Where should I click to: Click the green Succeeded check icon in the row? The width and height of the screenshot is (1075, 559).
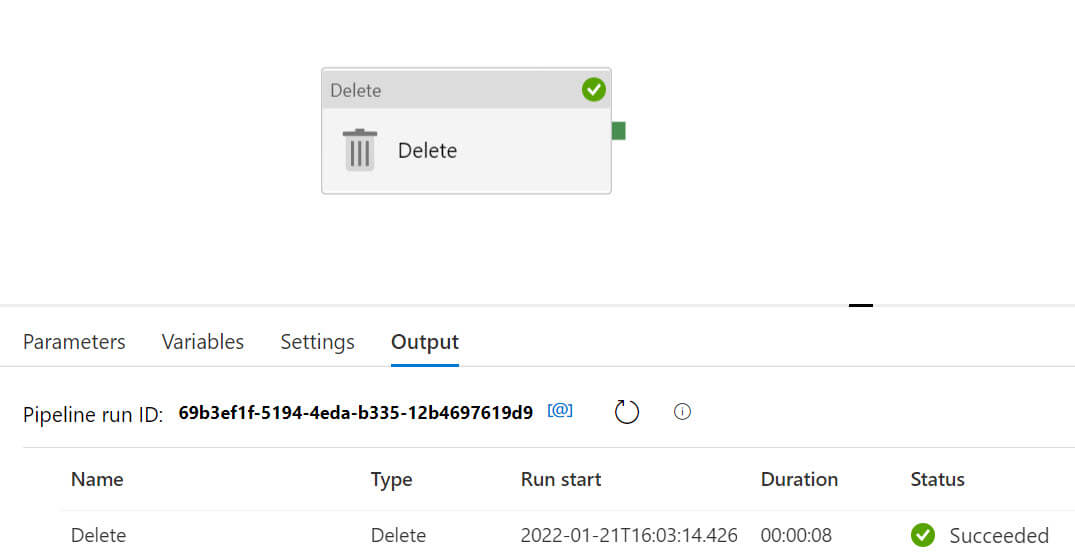point(923,535)
